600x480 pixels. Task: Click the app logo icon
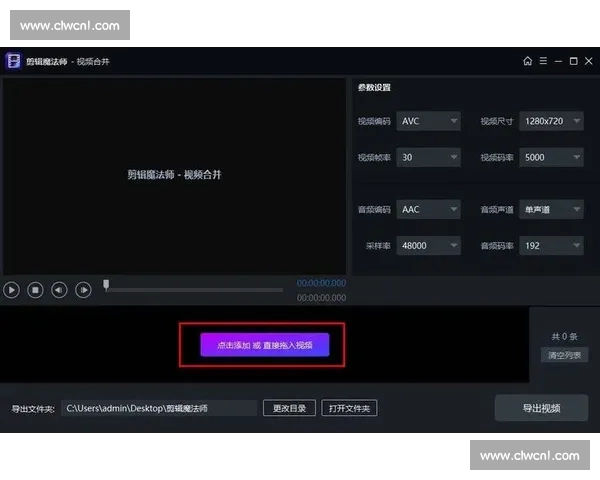(x=14, y=61)
